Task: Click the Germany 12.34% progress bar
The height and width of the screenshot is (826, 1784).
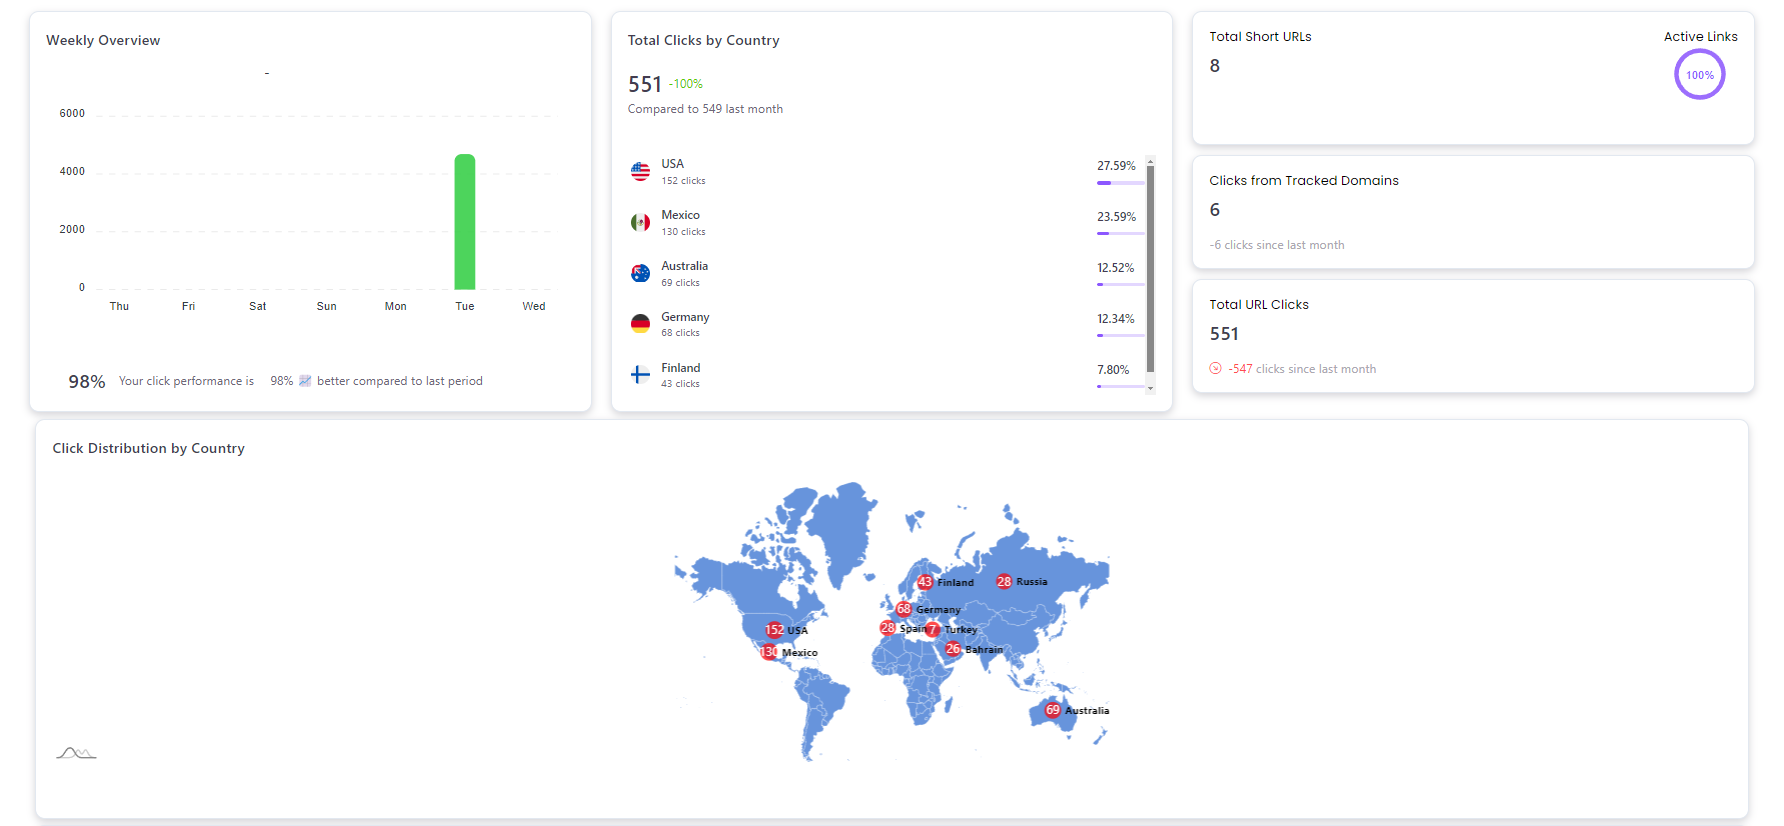Action: pyautogui.click(x=1120, y=335)
